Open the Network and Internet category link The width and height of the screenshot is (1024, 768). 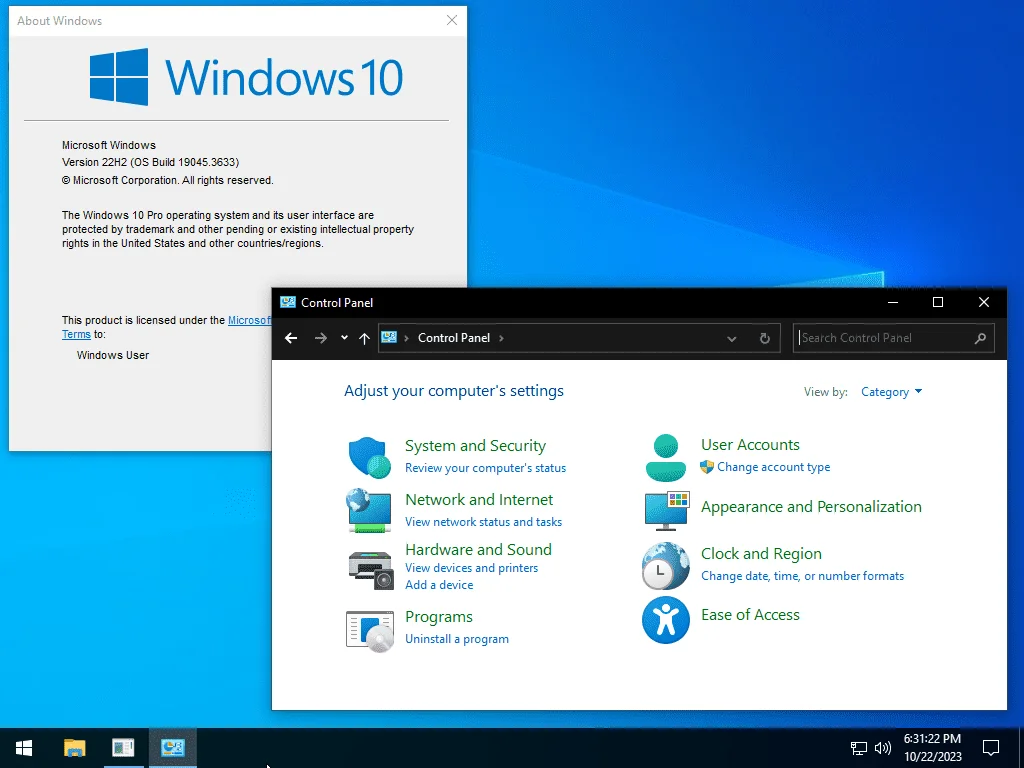click(479, 500)
